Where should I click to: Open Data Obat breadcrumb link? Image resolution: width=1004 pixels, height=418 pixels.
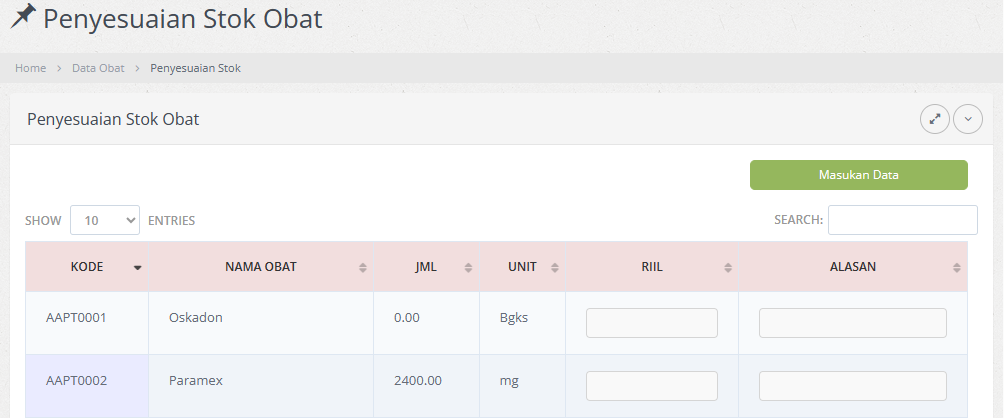tap(98, 68)
